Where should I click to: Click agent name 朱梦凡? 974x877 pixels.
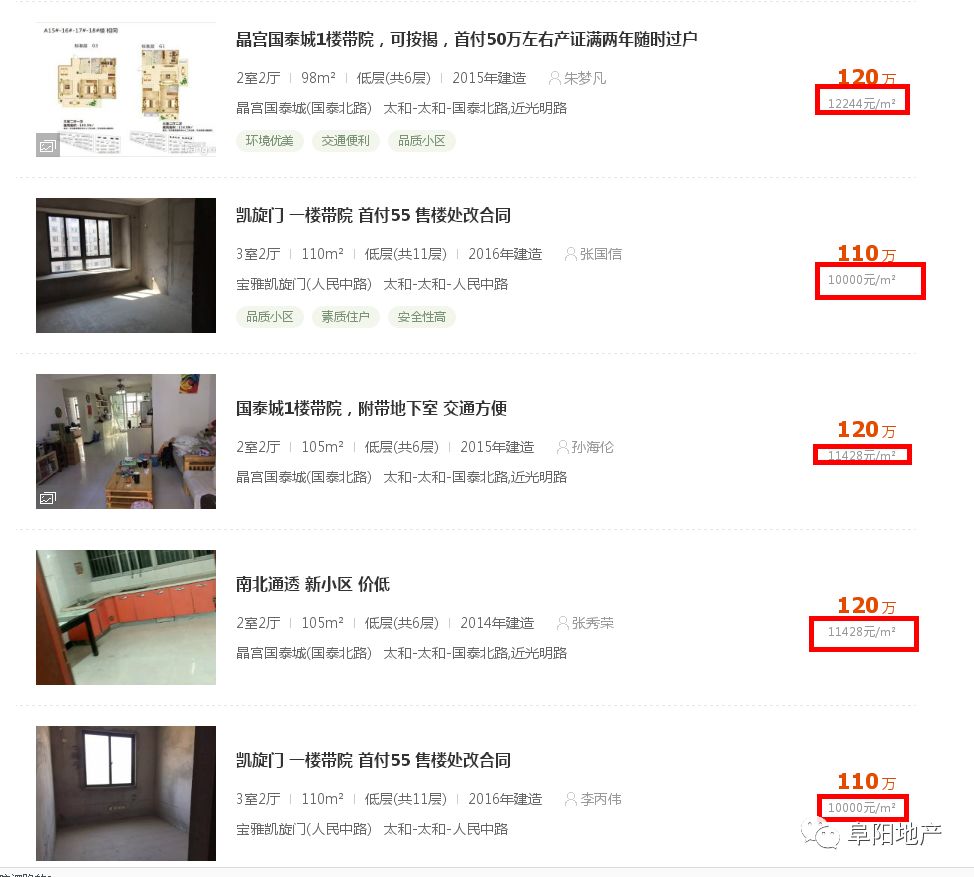click(x=585, y=78)
